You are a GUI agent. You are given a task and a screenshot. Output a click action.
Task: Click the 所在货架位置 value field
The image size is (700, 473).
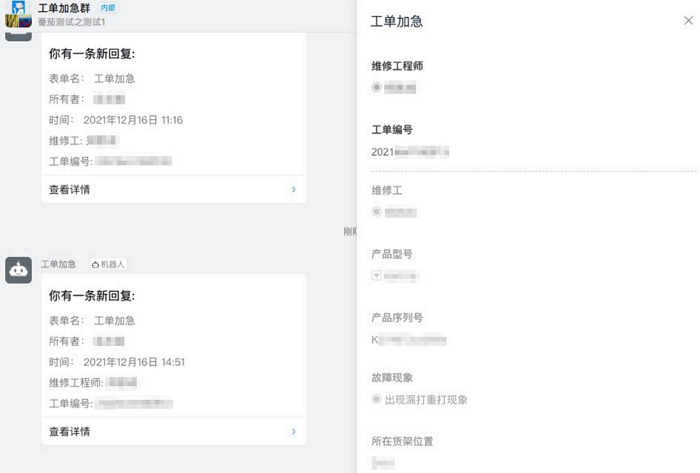[x=383, y=463]
